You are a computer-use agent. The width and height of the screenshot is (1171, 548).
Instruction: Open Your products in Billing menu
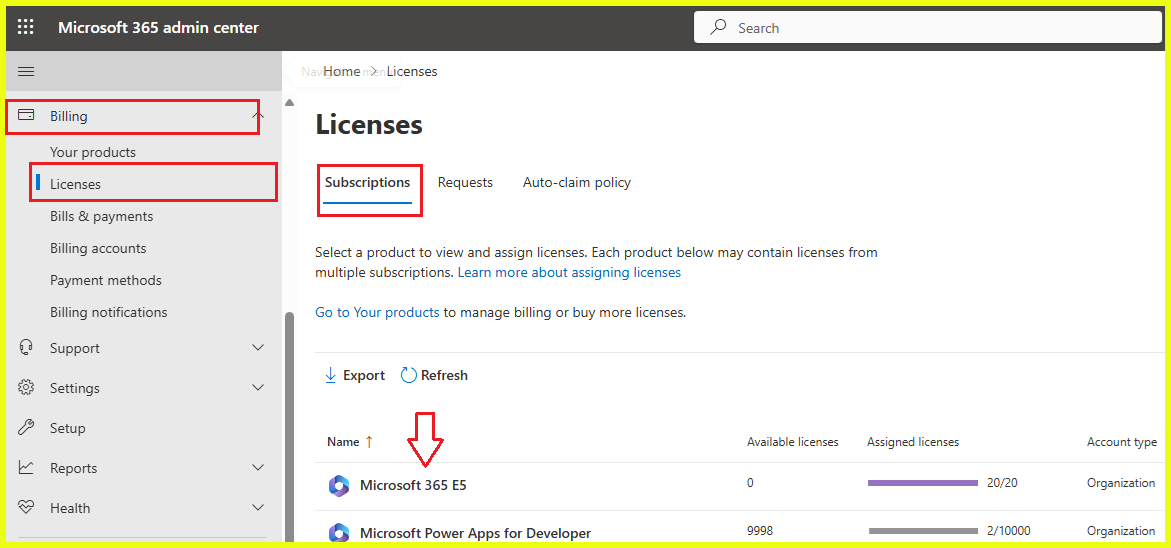[x=93, y=152]
